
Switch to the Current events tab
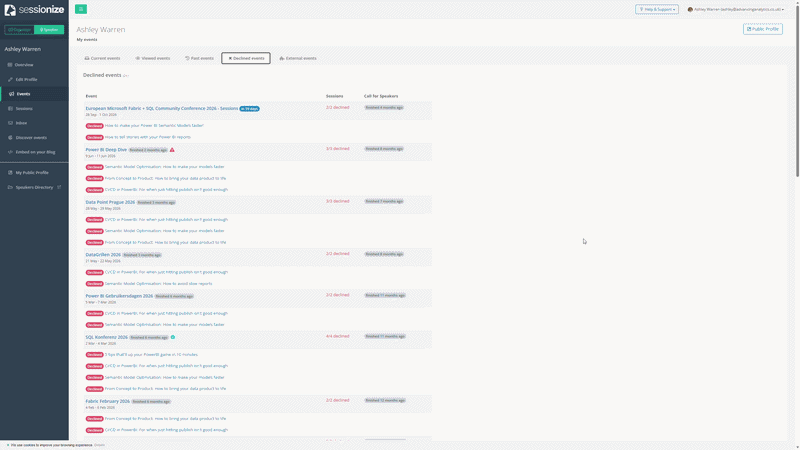102,58
